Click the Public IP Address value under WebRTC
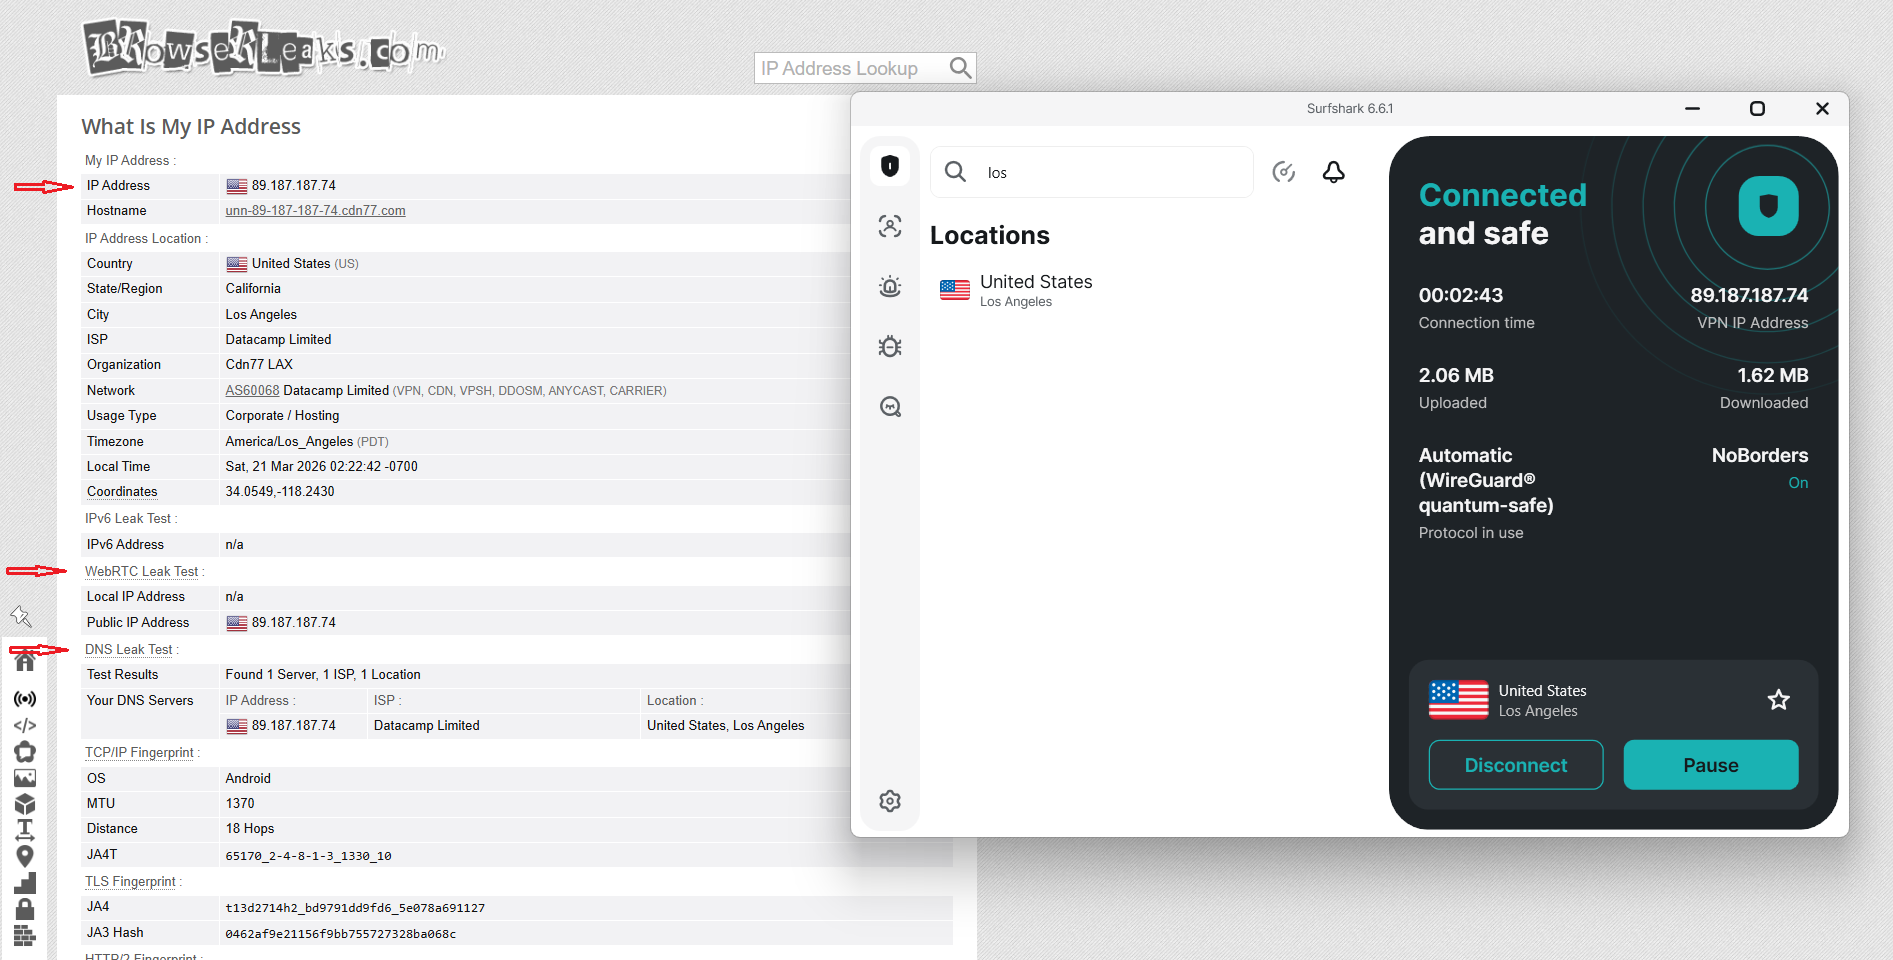The width and height of the screenshot is (1893, 960). click(x=294, y=623)
